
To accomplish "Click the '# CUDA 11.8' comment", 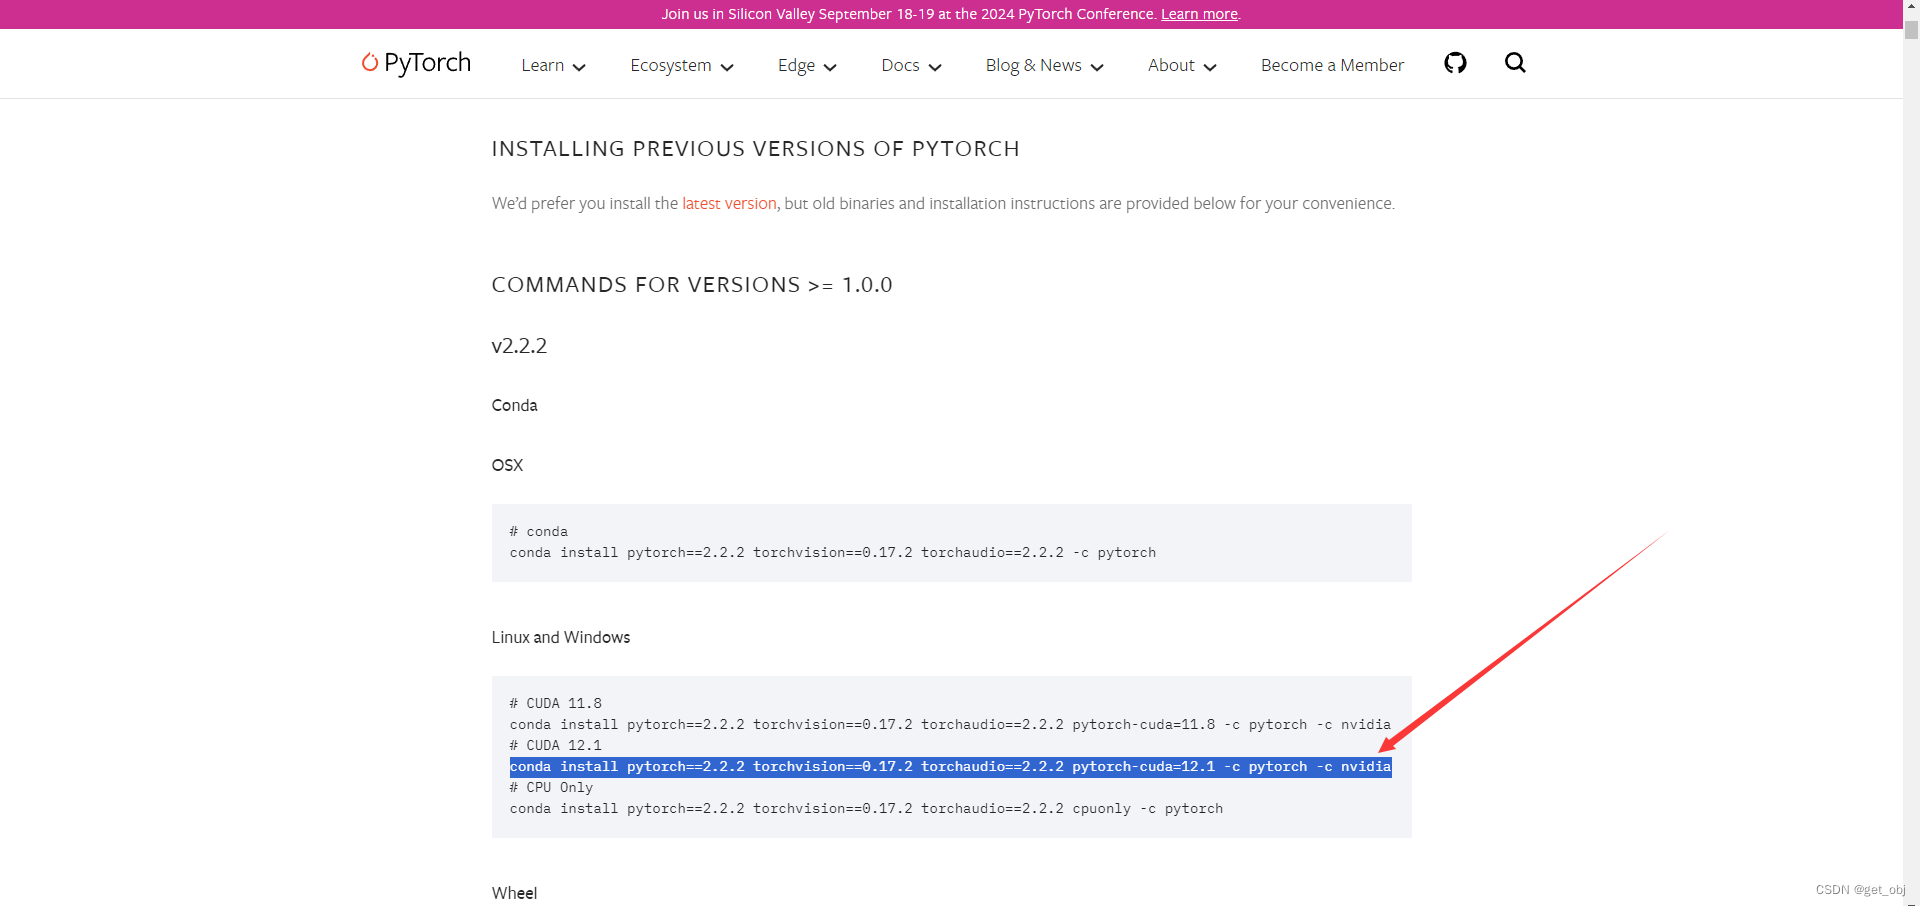I will (556, 703).
